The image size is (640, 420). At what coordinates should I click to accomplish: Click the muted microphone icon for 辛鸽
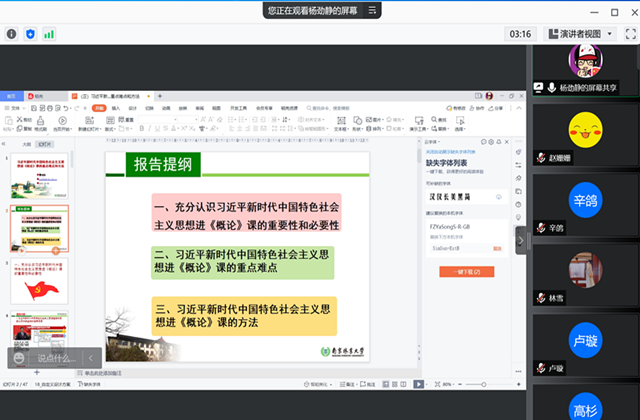point(539,228)
